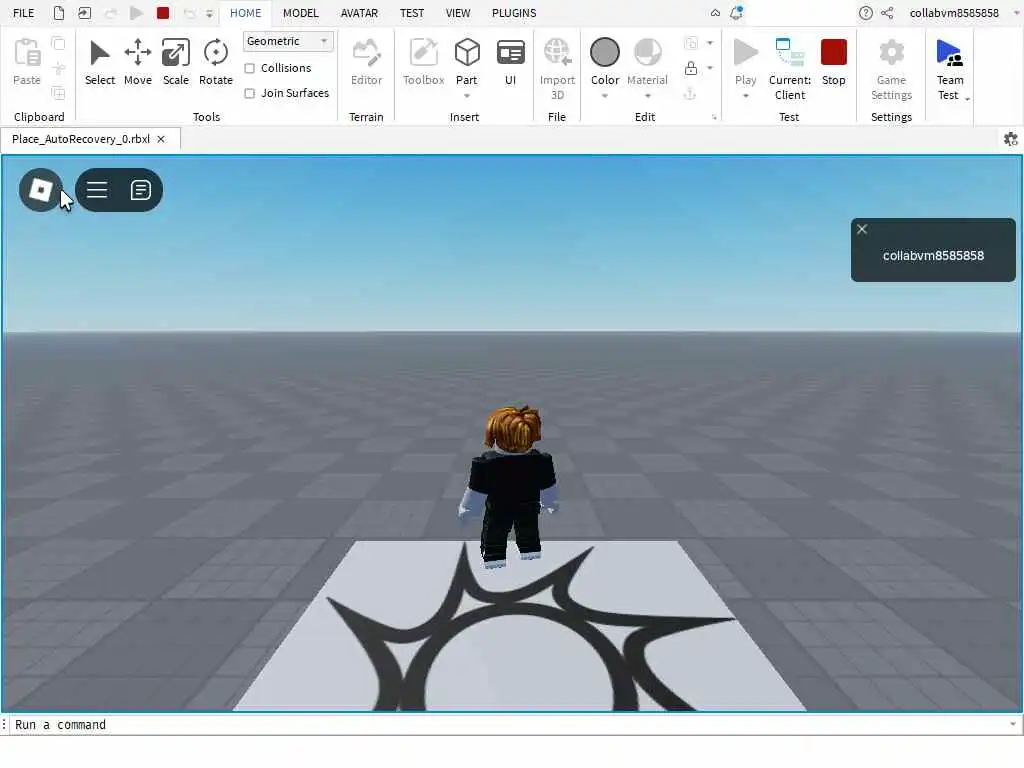This screenshot has width=1024, height=768.
Task: Click the Material sphere icon
Action: (x=647, y=52)
